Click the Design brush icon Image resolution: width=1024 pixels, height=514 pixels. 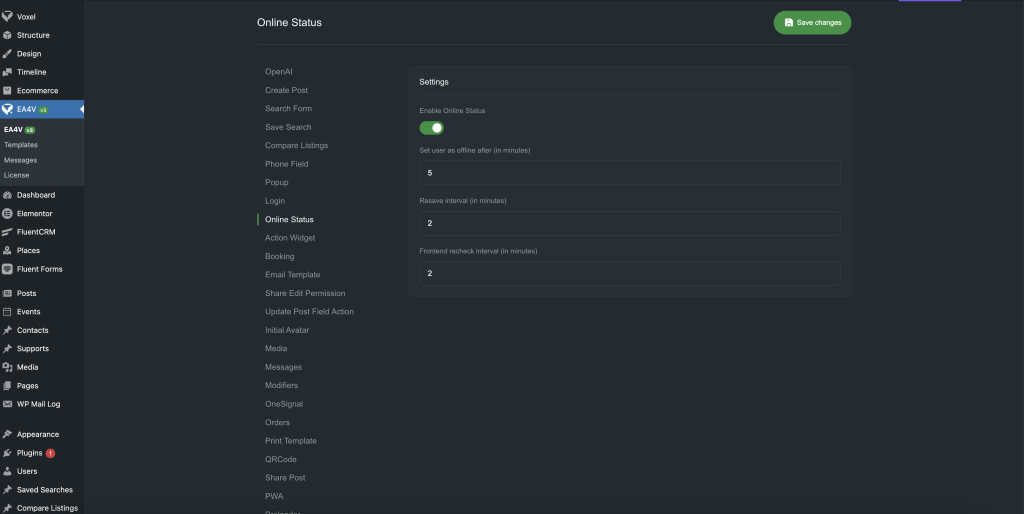pyautogui.click(x=8, y=54)
